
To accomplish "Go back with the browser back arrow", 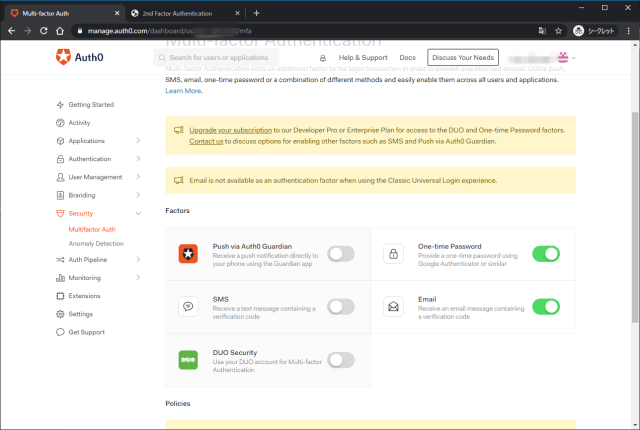I will (x=11, y=31).
